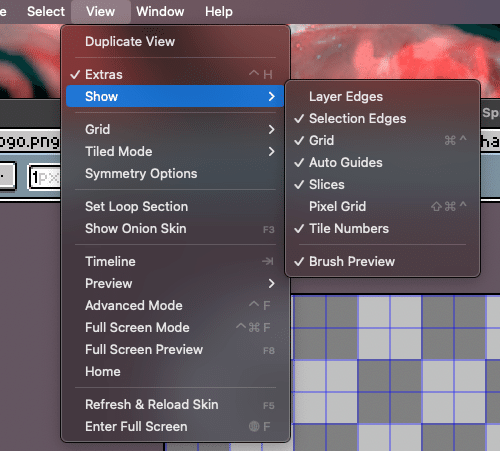Disable Tile Numbers display
Viewport: 500px width, 451px height.
click(382, 228)
